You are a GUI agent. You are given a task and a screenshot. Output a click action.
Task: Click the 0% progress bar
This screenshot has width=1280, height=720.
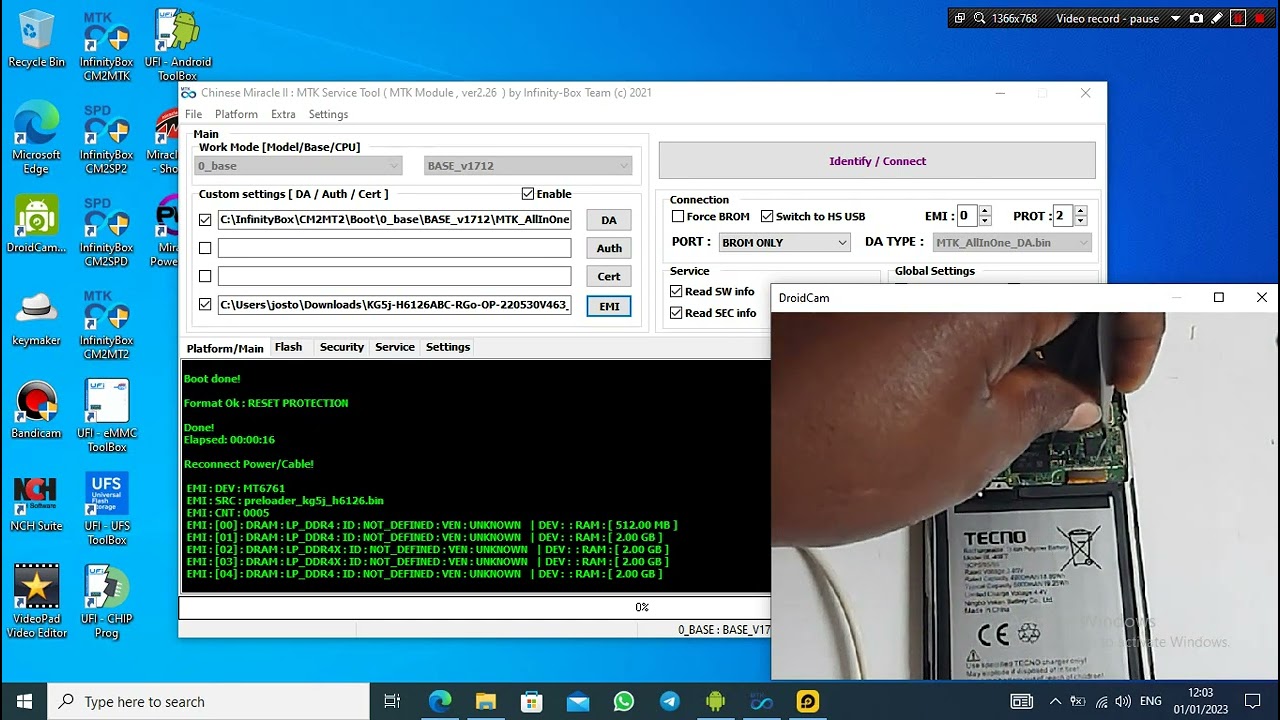coord(475,607)
